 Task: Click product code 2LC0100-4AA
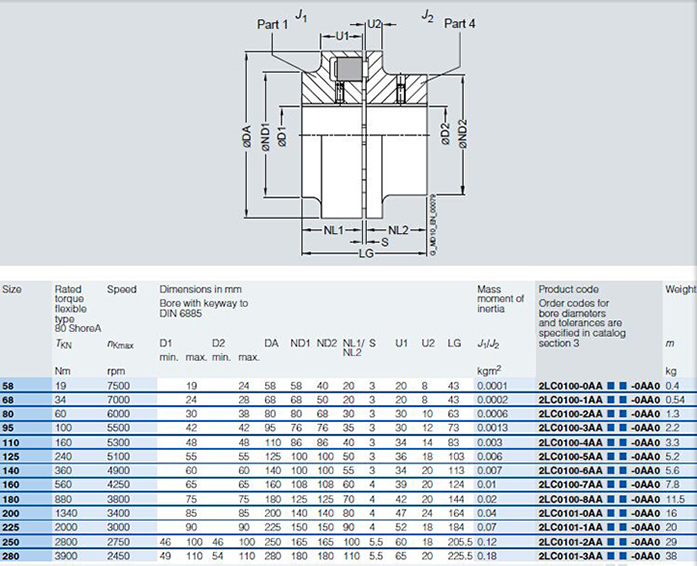(x=571, y=441)
